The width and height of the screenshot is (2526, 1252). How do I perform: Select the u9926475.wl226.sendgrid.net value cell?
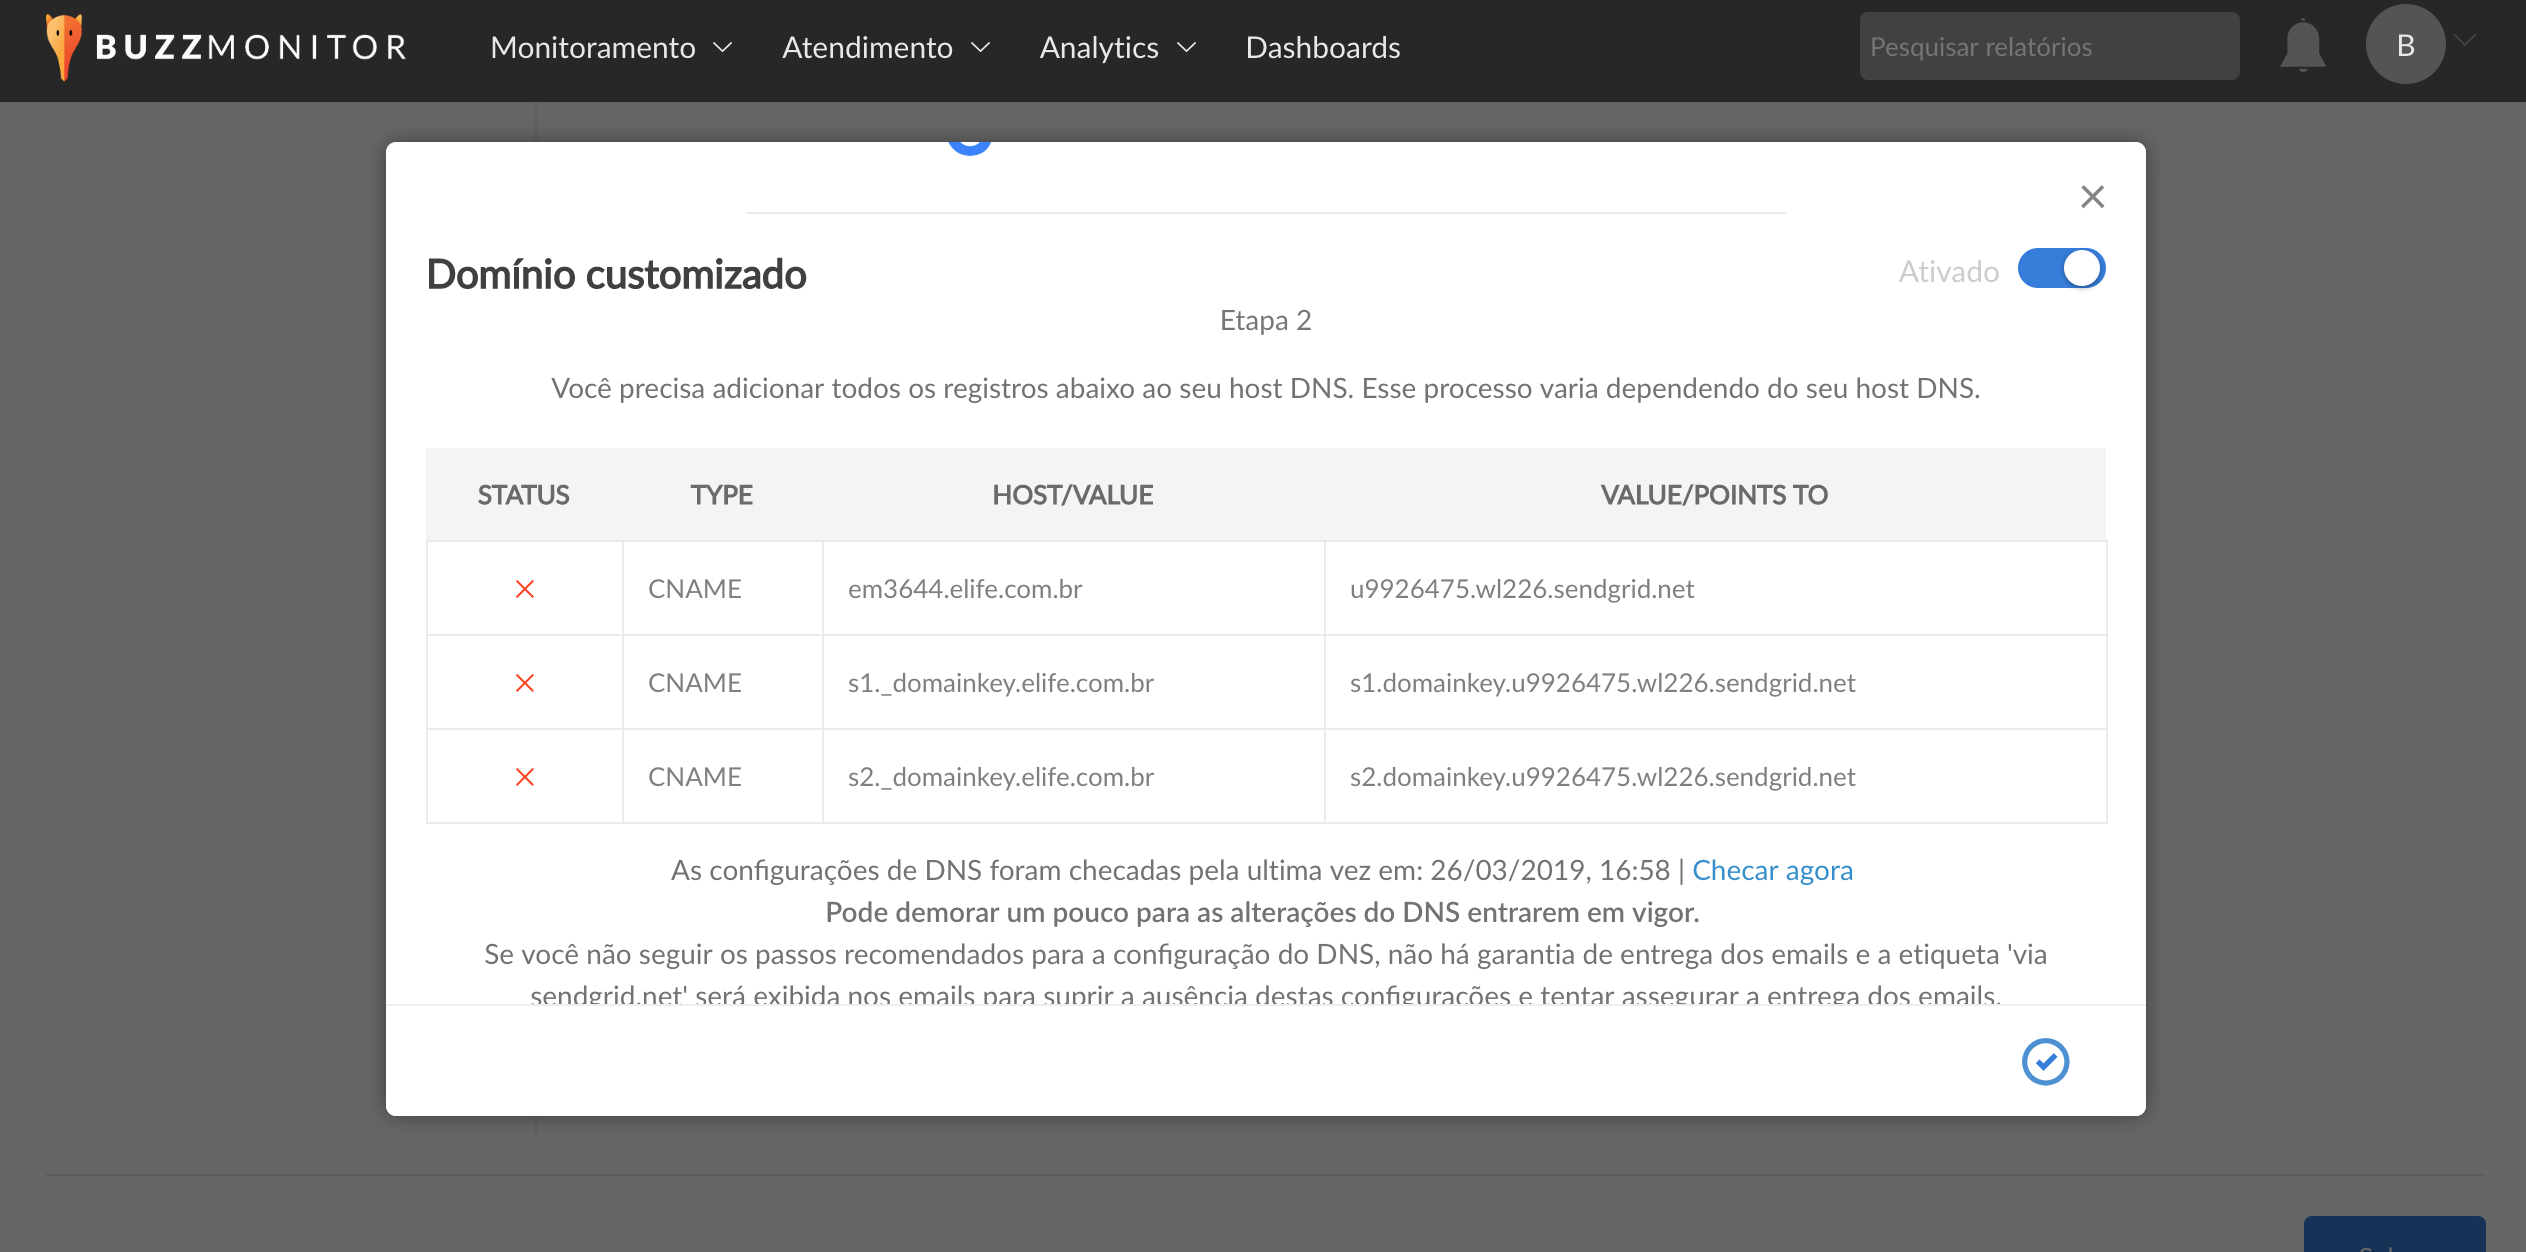1521,589
